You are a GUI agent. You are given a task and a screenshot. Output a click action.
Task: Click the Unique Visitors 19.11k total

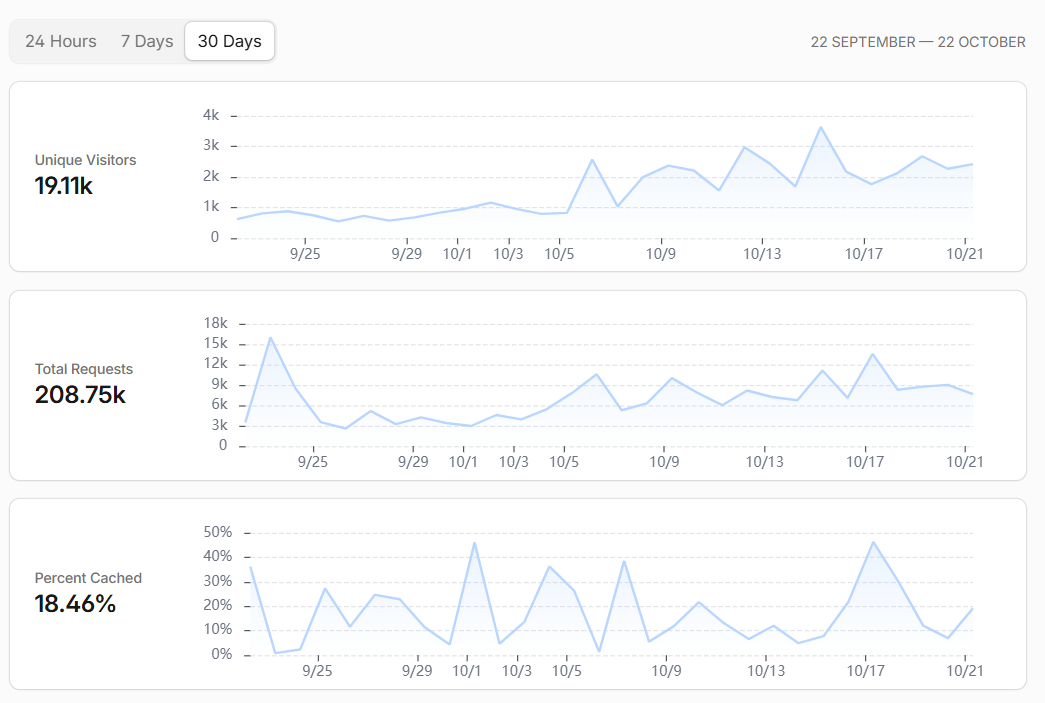click(x=64, y=186)
